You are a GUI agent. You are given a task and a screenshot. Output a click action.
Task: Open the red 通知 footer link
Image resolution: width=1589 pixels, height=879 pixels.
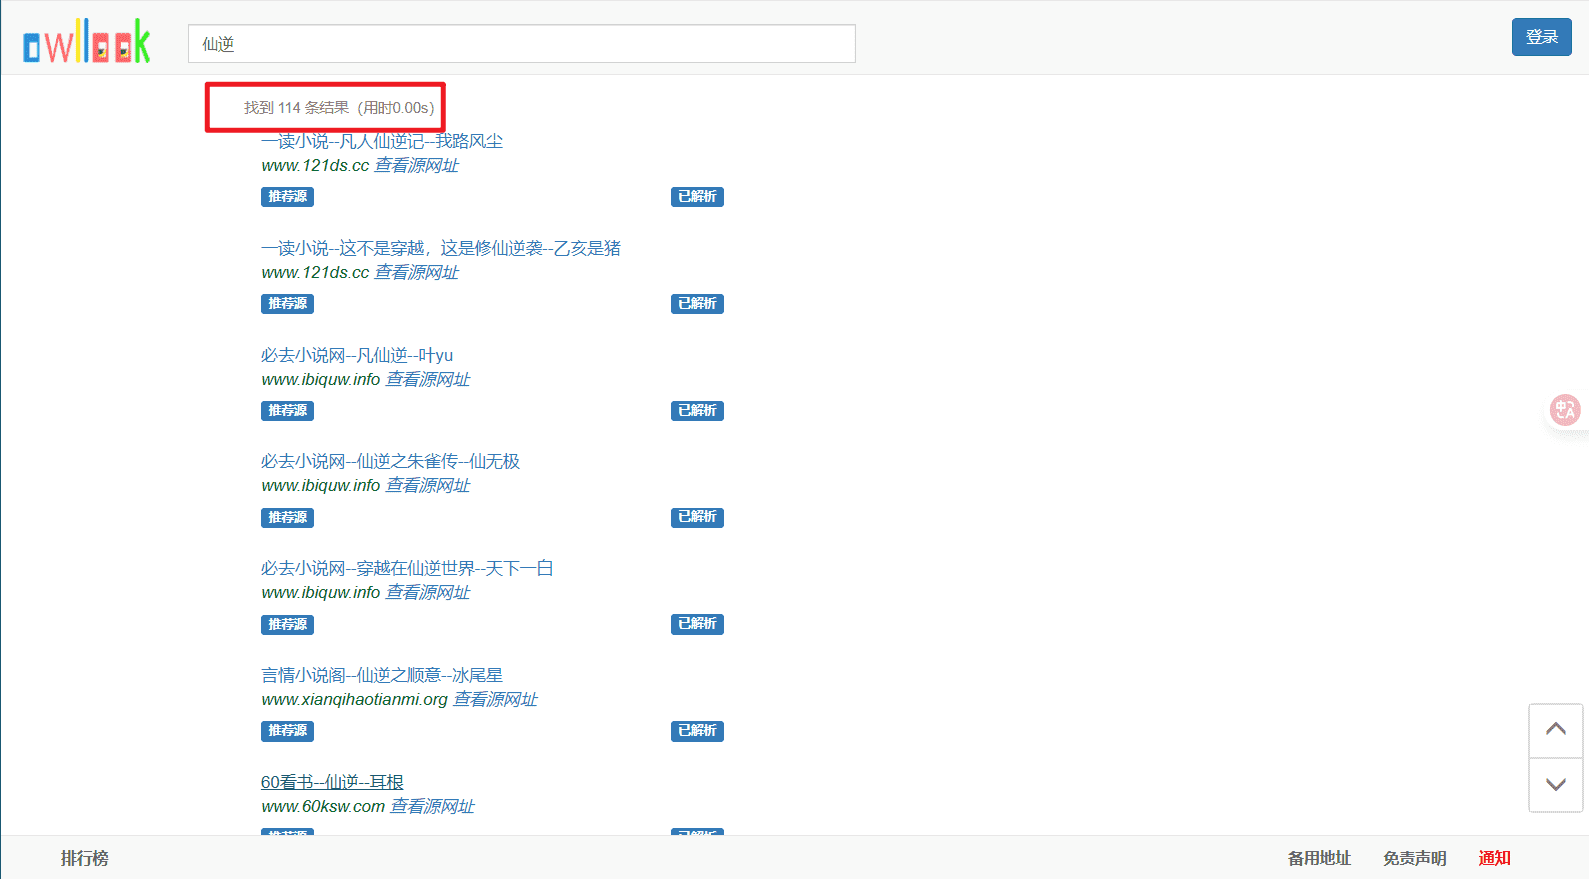pyautogui.click(x=1495, y=858)
